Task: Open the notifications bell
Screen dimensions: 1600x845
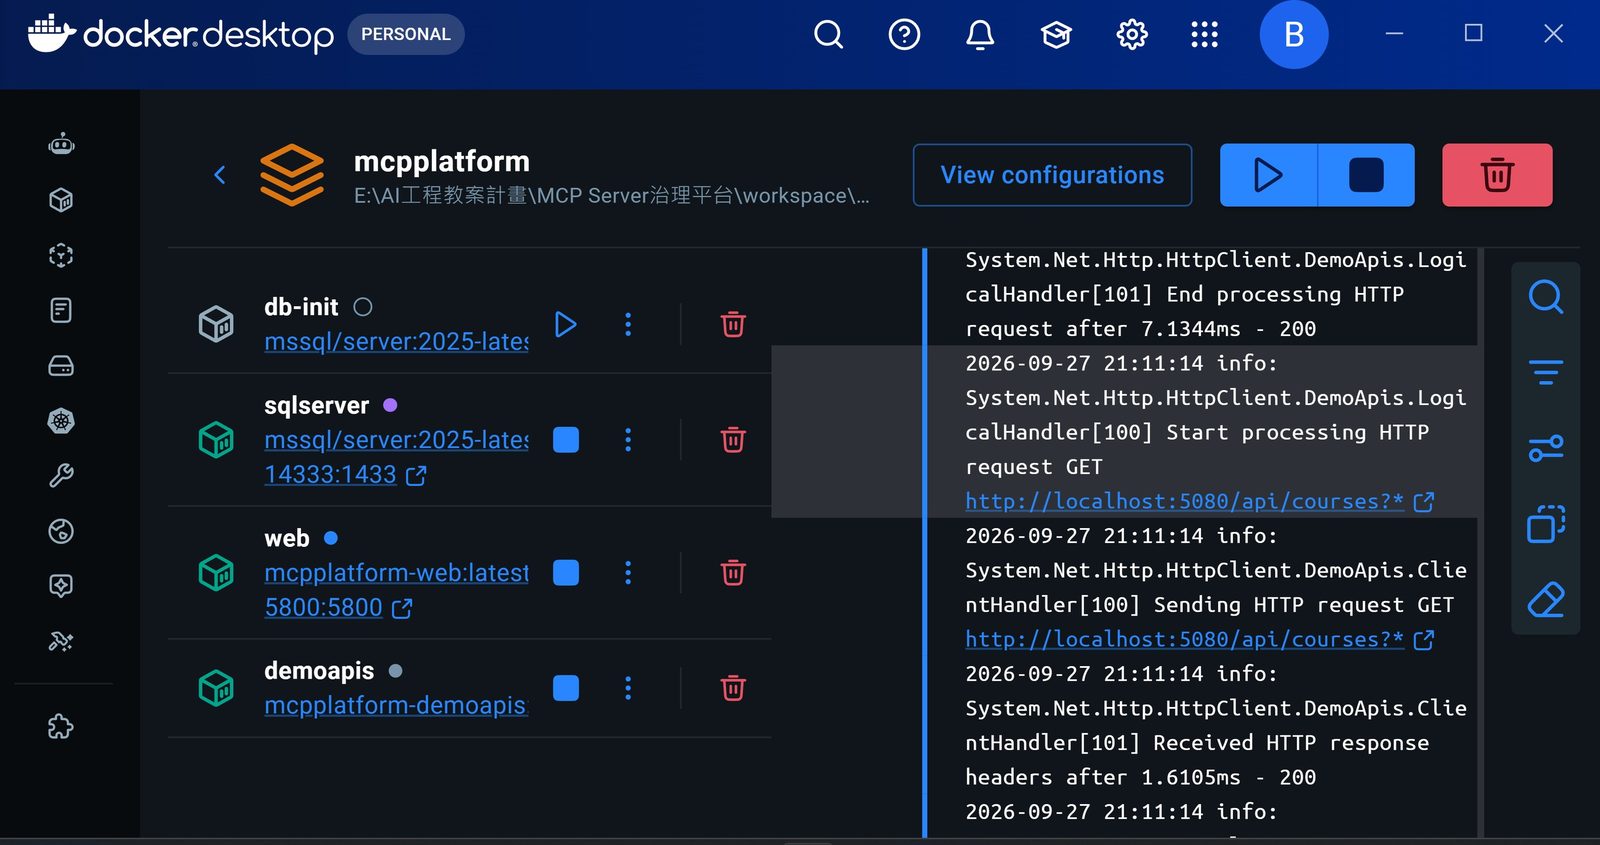Action: (x=980, y=35)
